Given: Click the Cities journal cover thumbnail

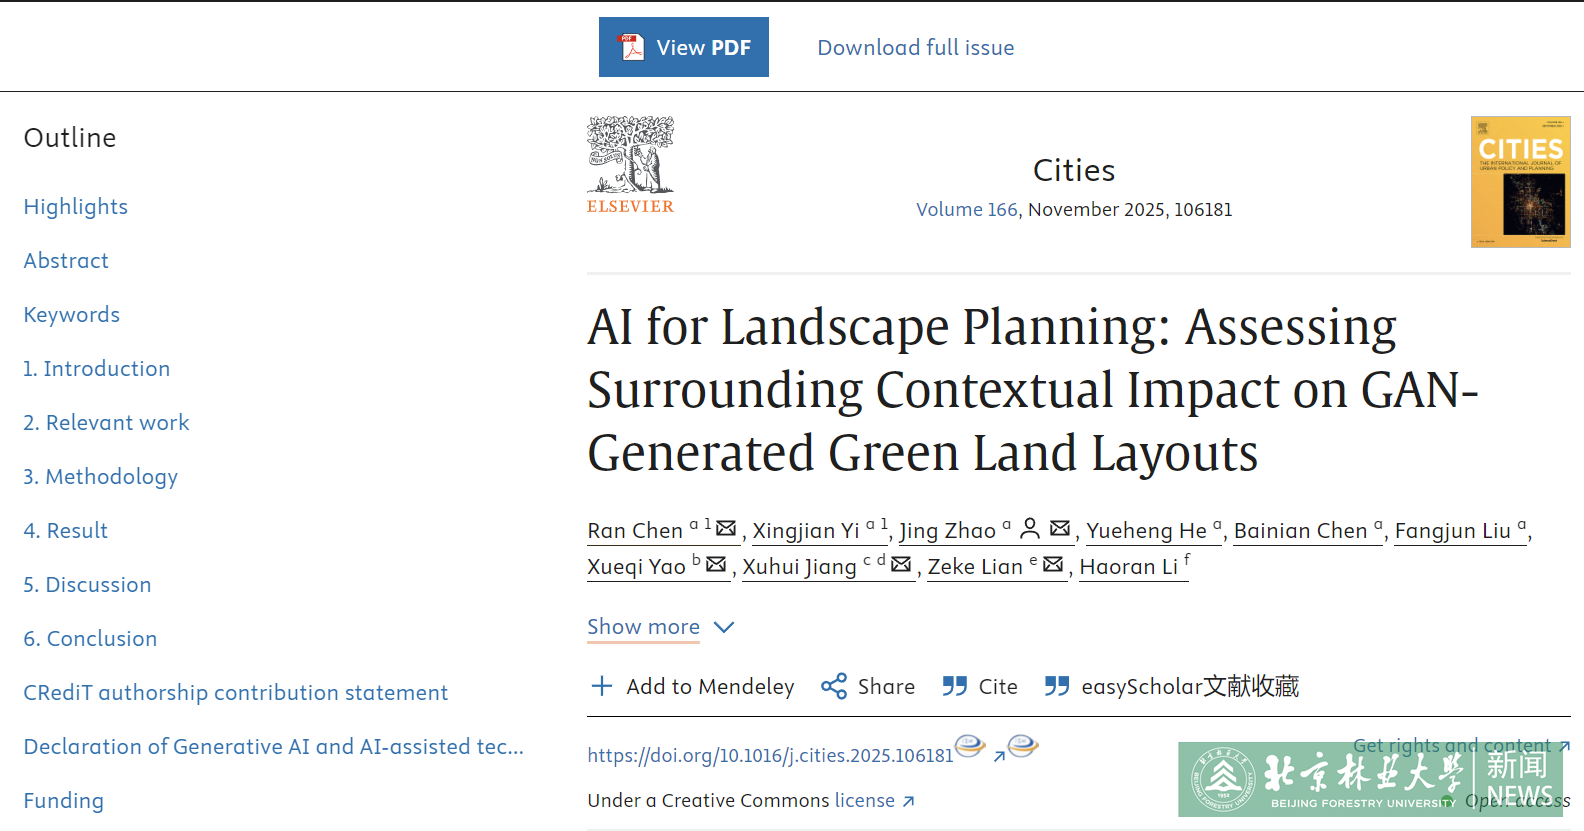Looking at the screenshot, I should pos(1520,182).
